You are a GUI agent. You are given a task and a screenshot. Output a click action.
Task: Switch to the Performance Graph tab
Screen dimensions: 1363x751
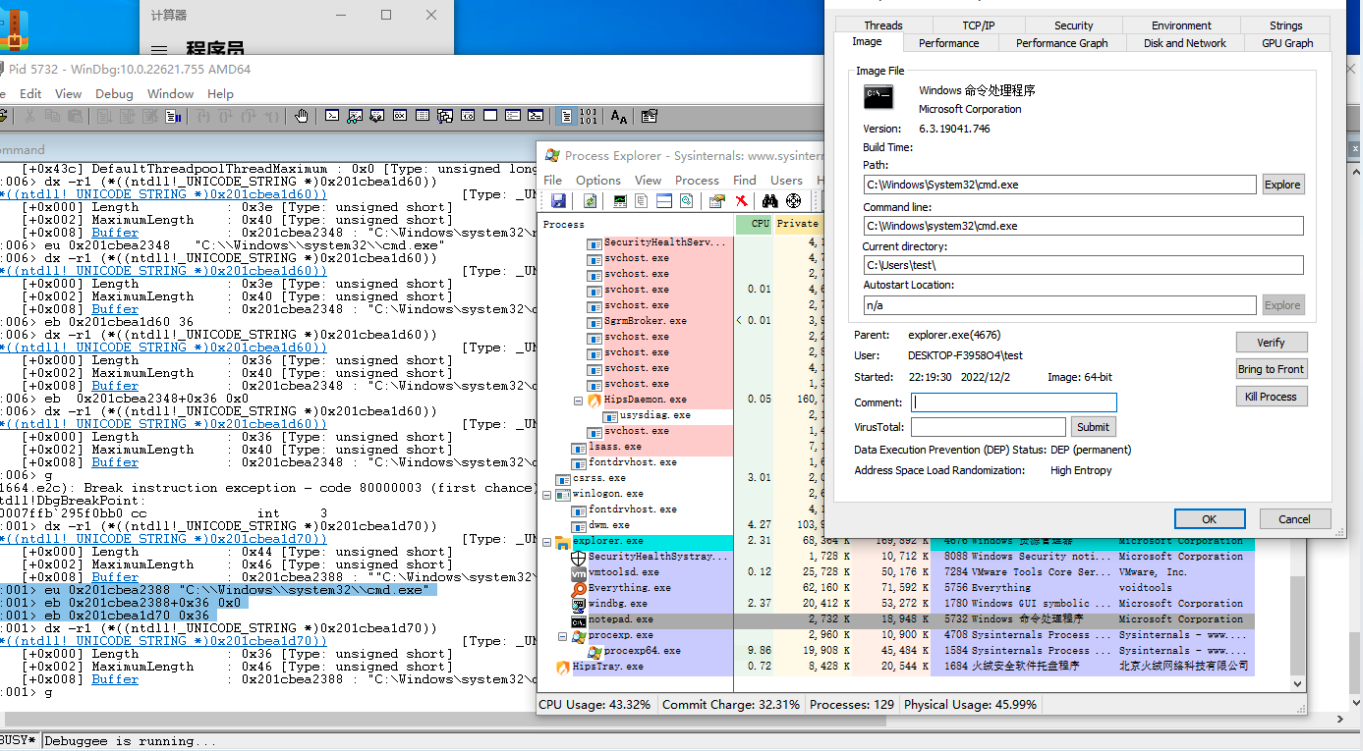(x=1062, y=43)
